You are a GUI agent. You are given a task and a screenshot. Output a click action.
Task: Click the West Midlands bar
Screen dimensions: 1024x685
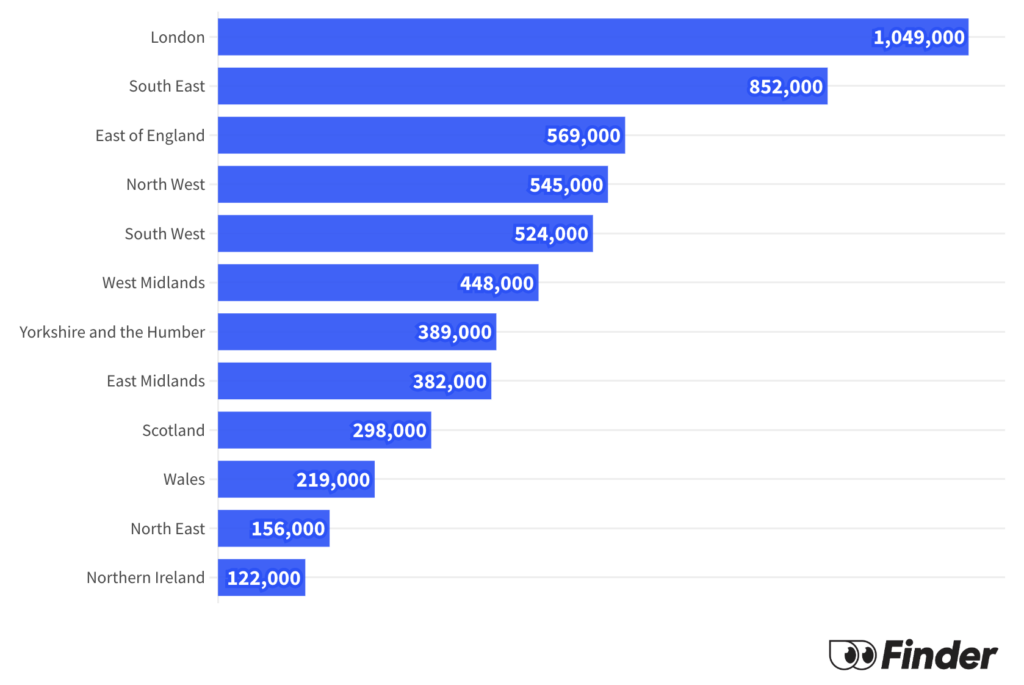tap(378, 283)
